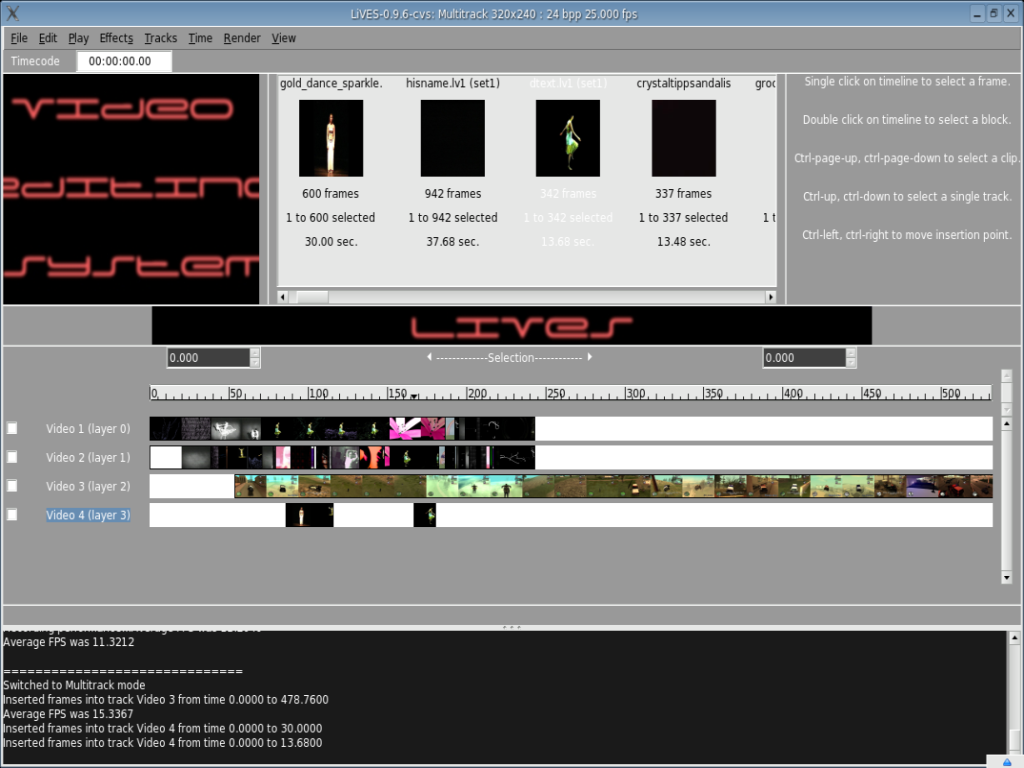
Task: Click the "600 frames" text
Action: pyautogui.click(x=330, y=193)
